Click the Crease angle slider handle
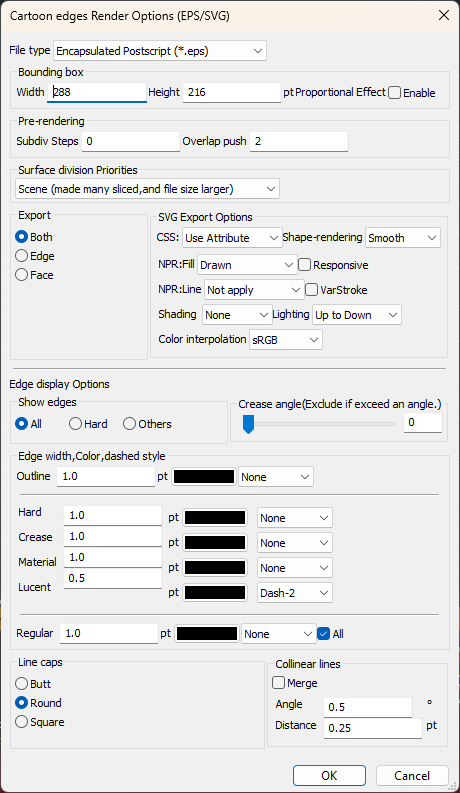The height and width of the screenshot is (793, 460). pos(248,424)
